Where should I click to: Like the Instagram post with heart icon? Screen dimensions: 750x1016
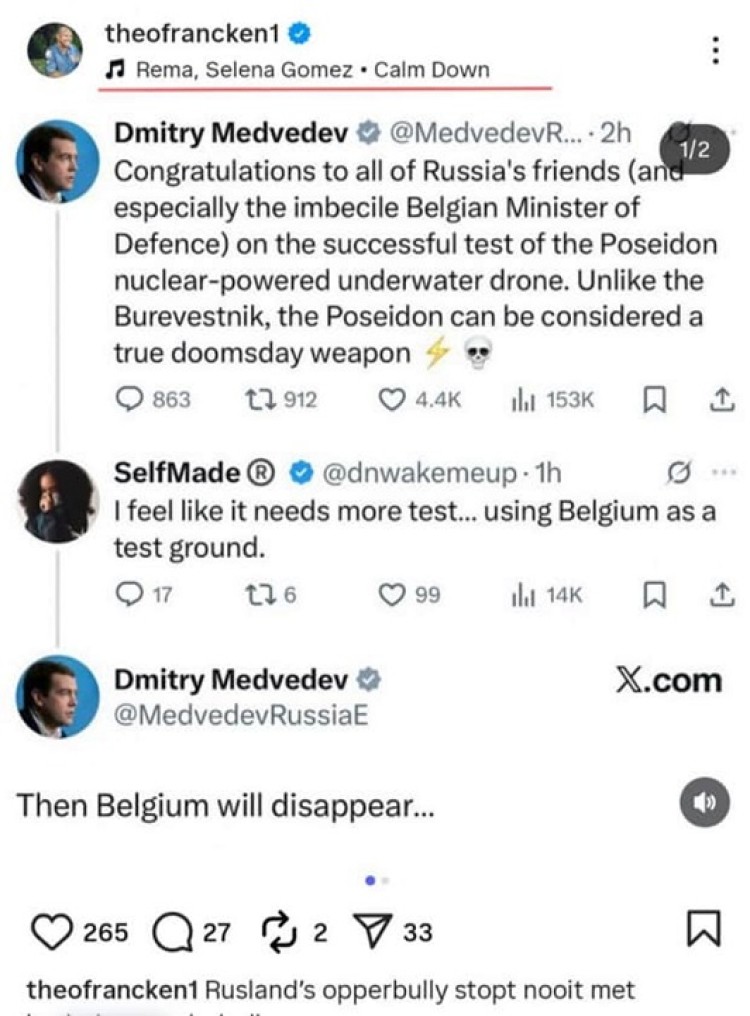pos(50,932)
